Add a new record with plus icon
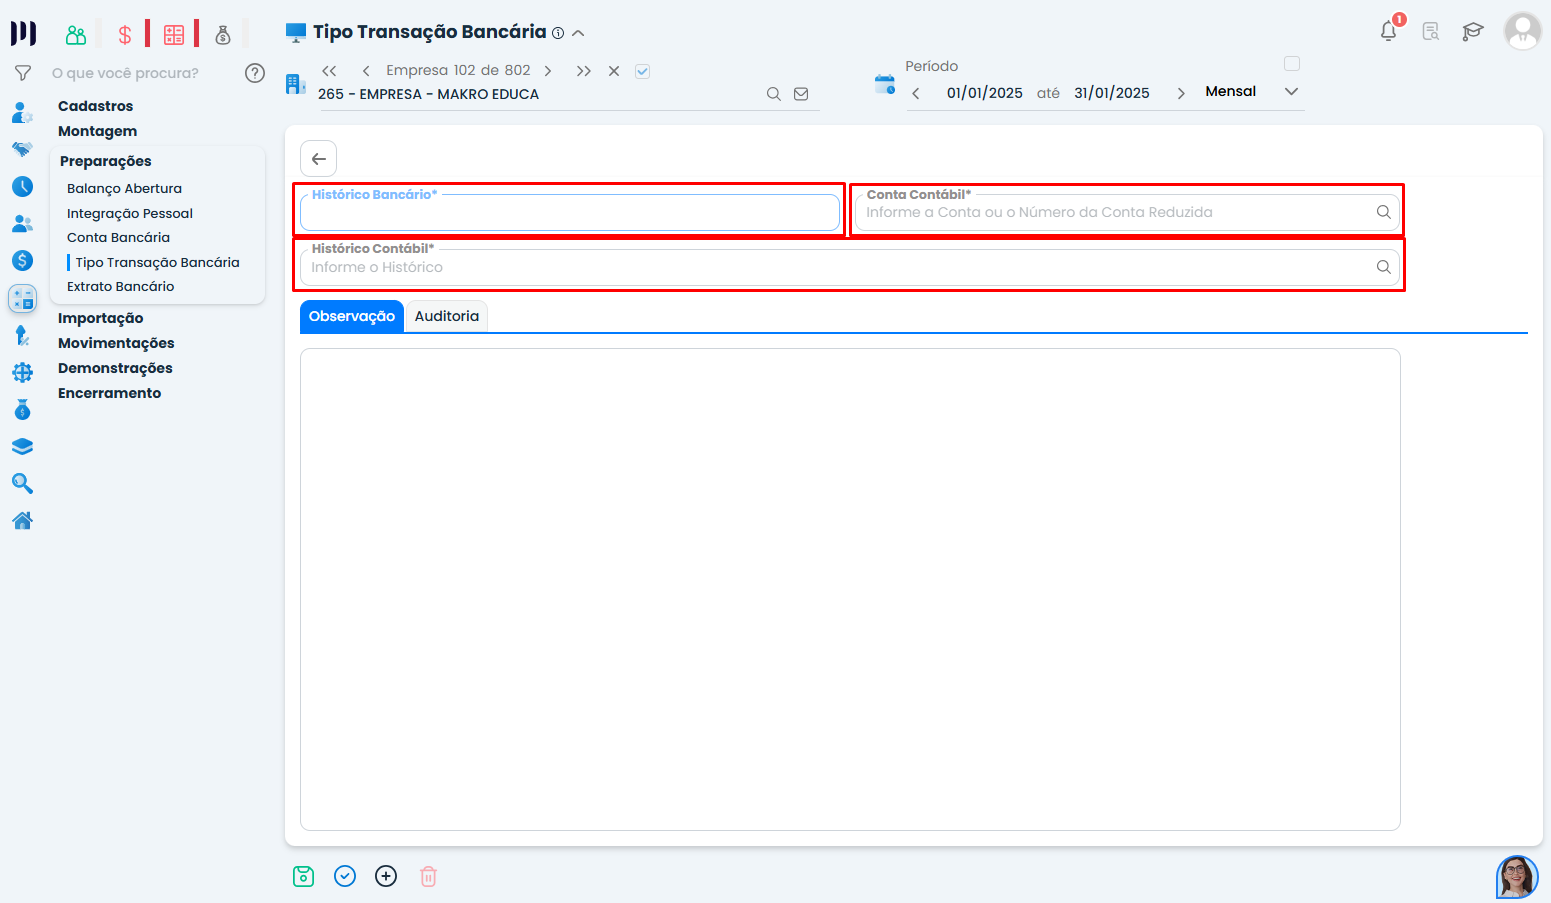The width and height of the screenshot is (1551, 903). click(386, 876)
